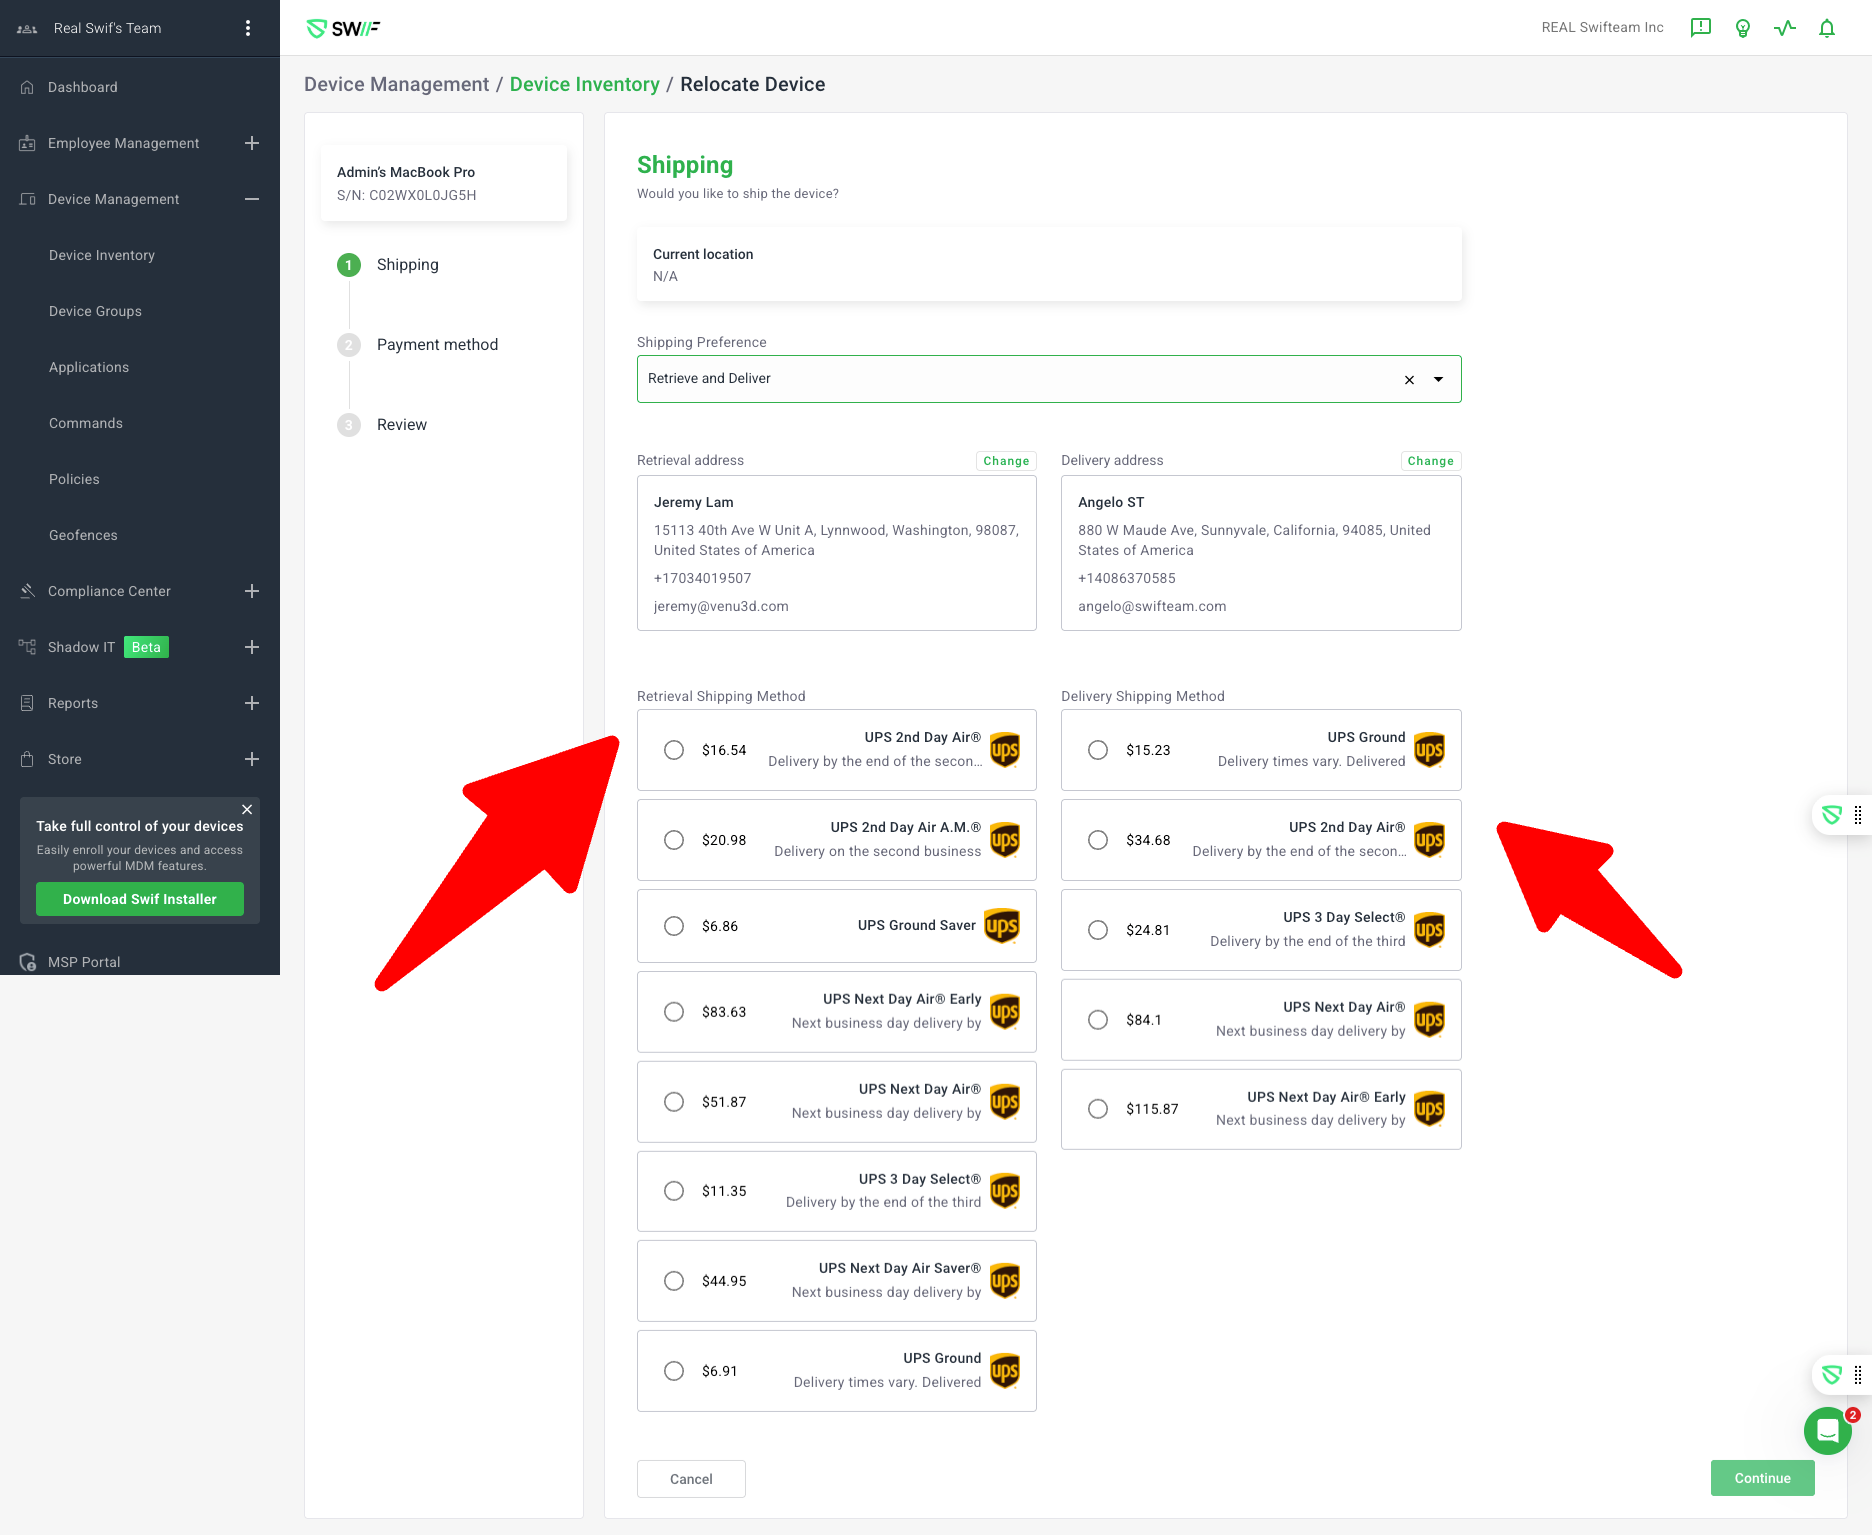Click Device Inventory breadcrumb link
Viewport: 1872px width, 1535px height.
coord(584,84)
